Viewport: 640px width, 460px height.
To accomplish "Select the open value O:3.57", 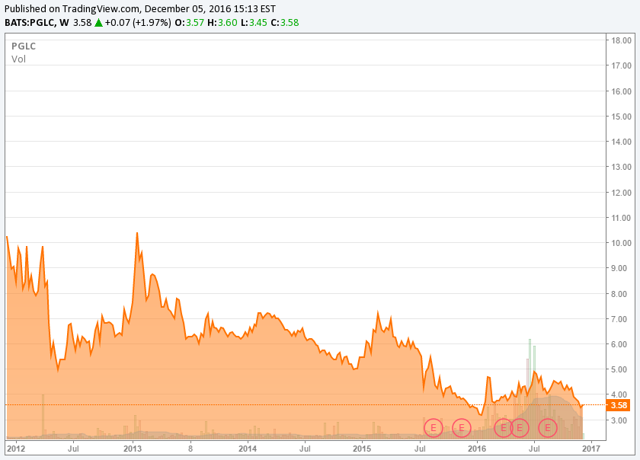I will (x=189, y=22).
